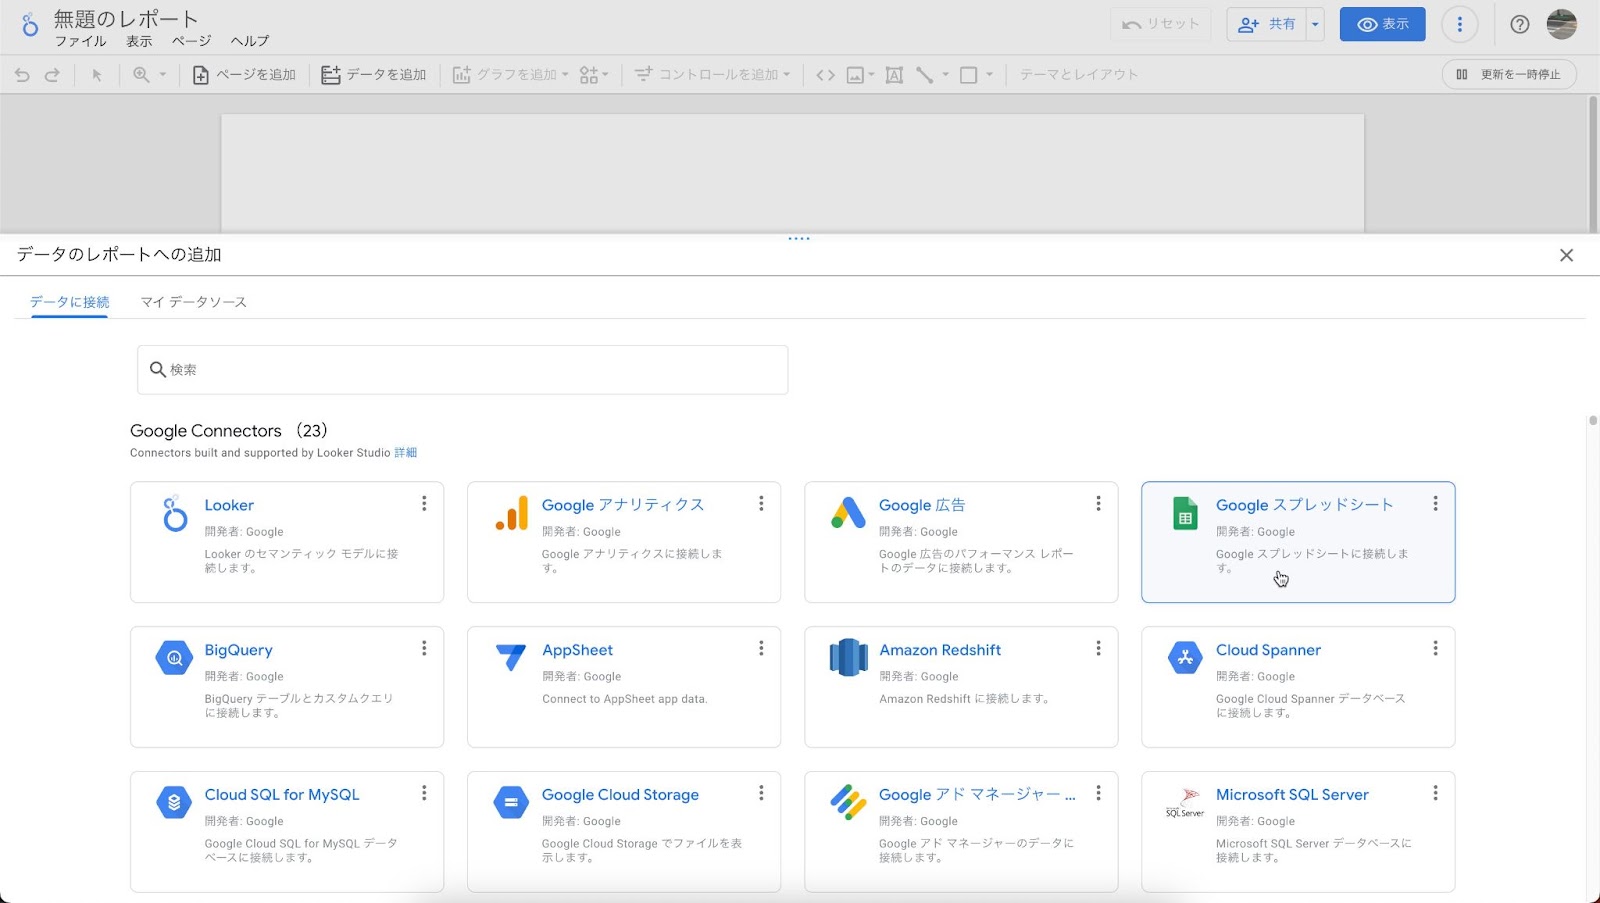Click the blue 表示 view button

click(1382, 24)
